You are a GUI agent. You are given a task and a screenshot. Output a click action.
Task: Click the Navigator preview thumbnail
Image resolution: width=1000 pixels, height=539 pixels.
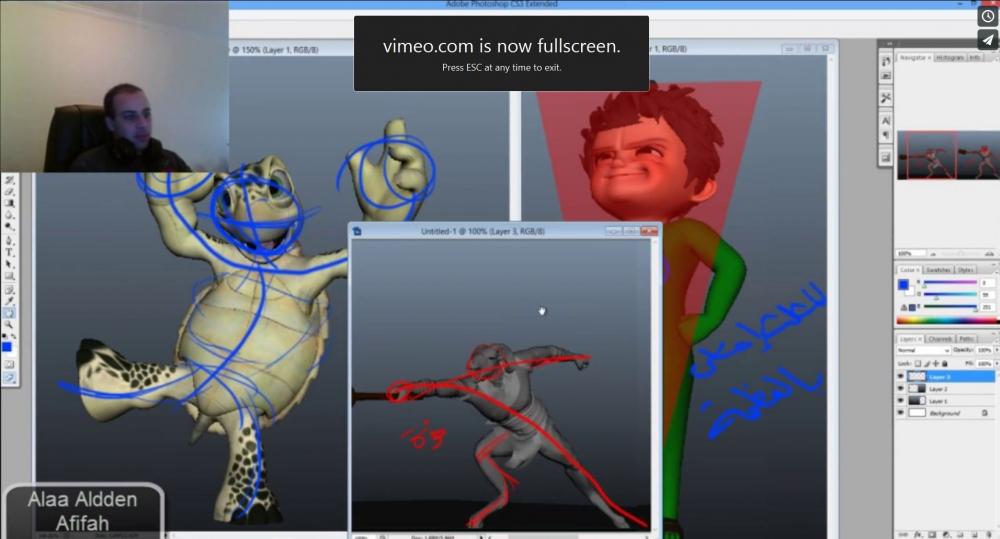click(x=949, y=155)
